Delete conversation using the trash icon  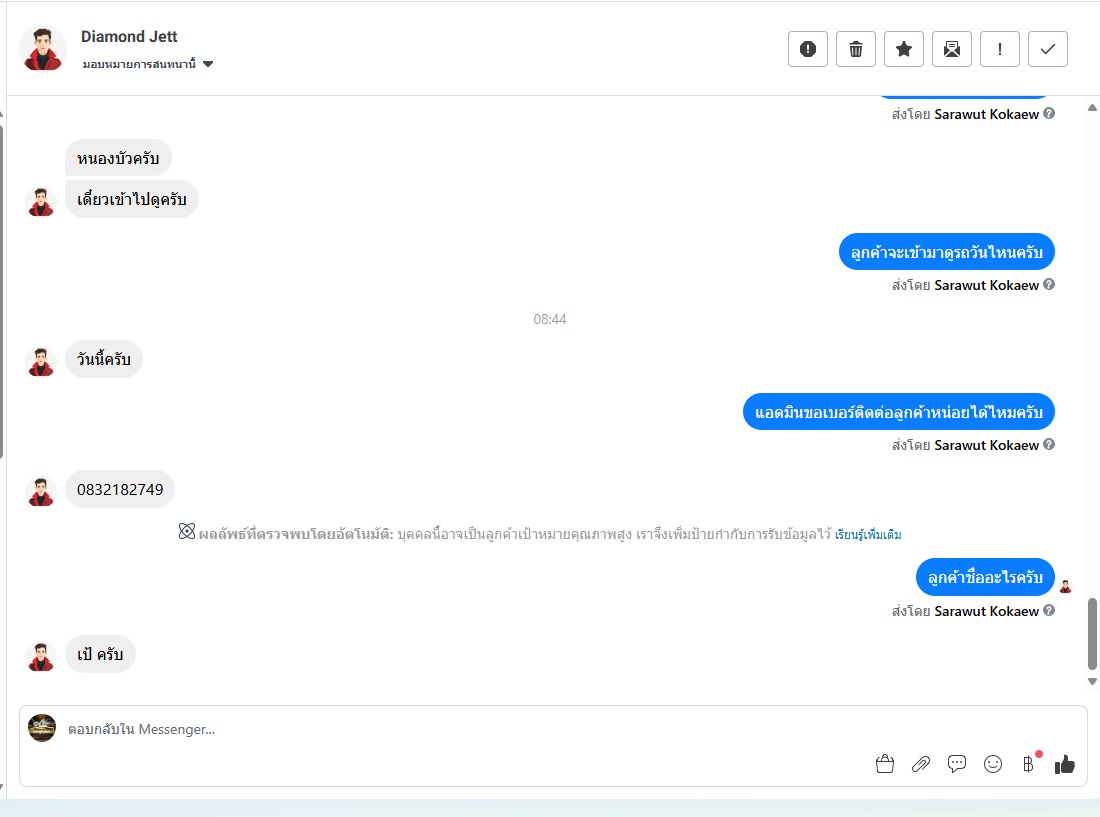coord(856,49)
